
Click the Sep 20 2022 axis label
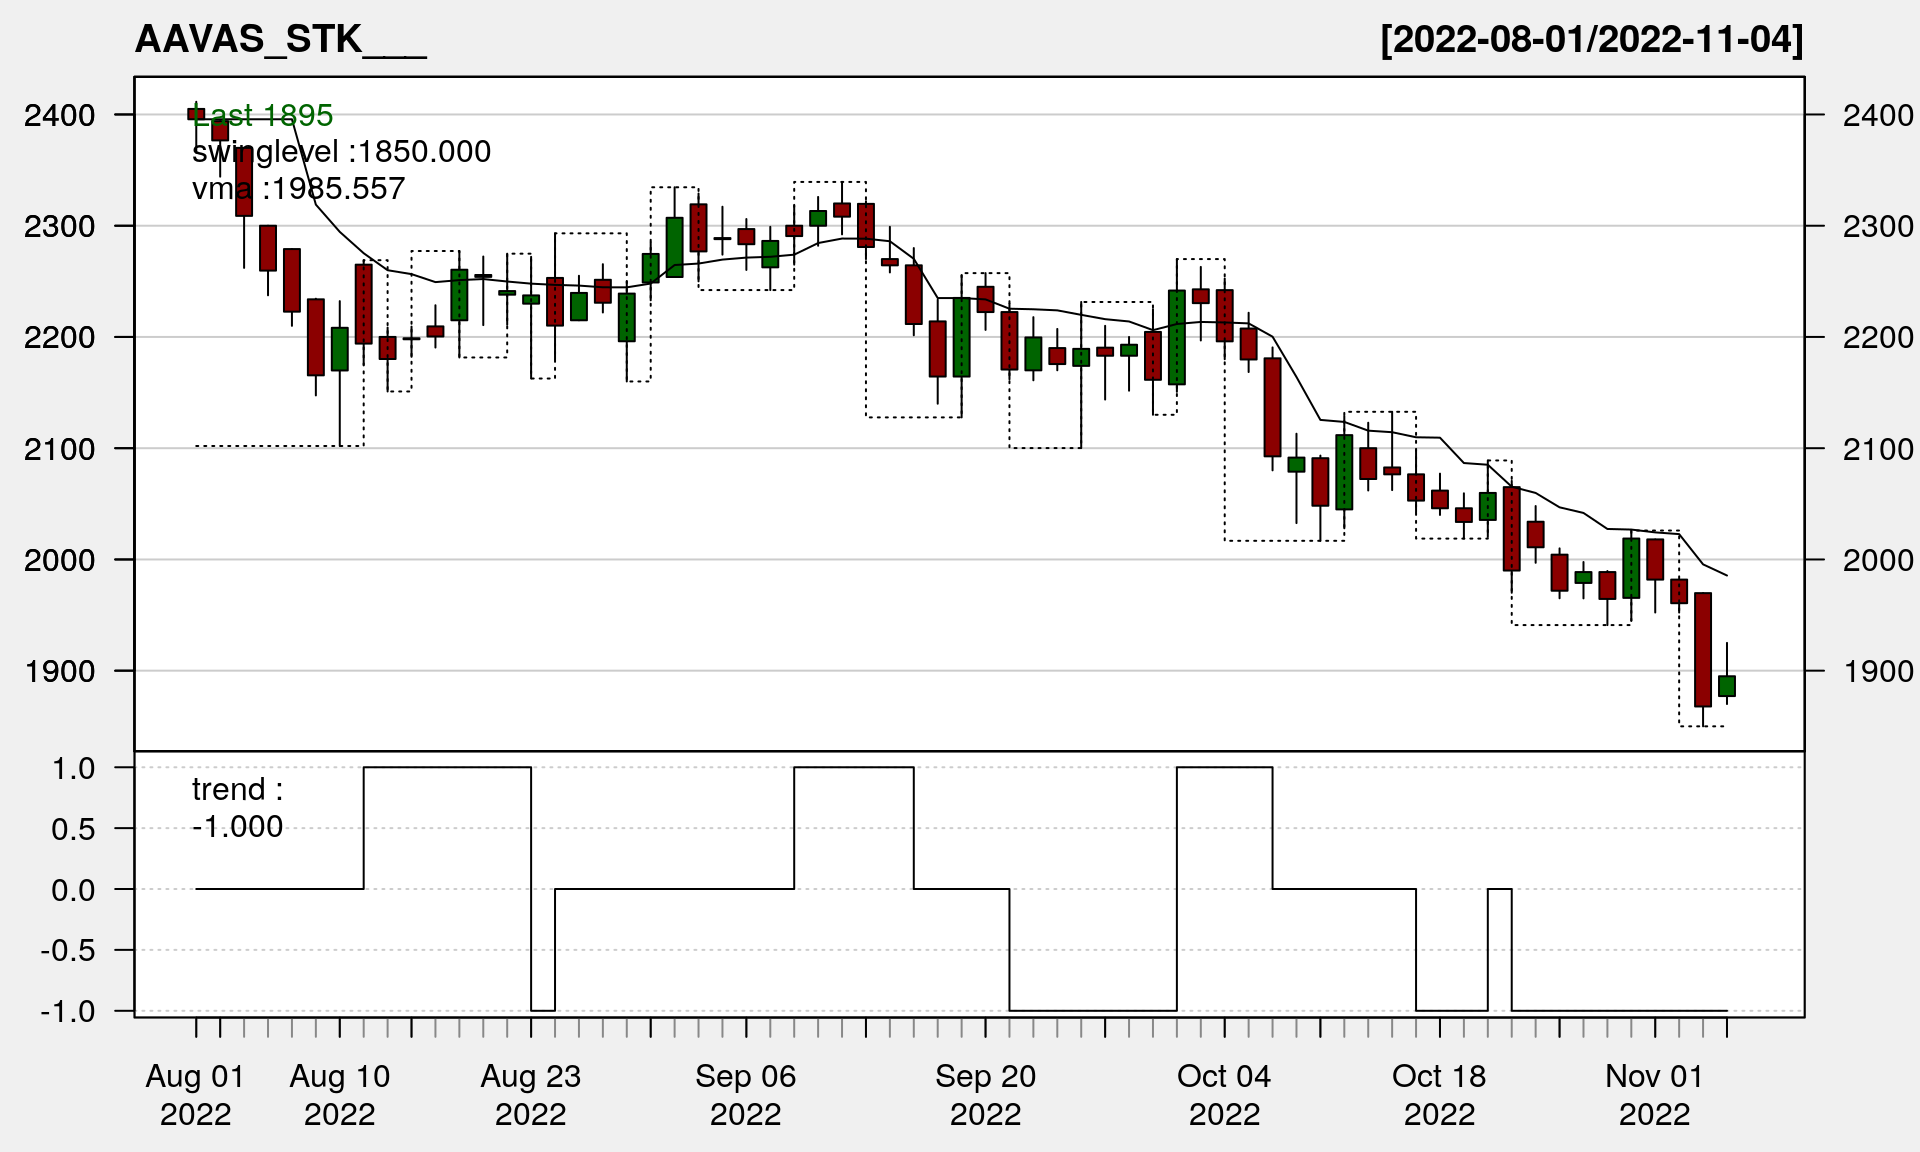[x=985, y=1095]
